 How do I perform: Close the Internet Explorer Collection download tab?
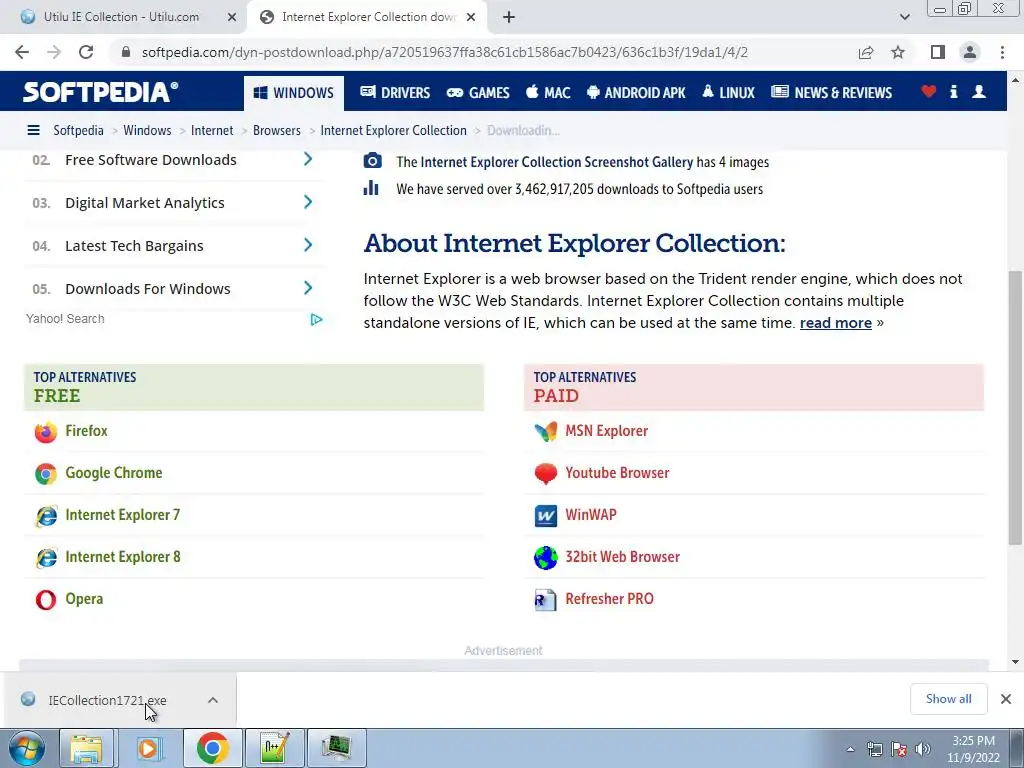click(x=471, y=17)
